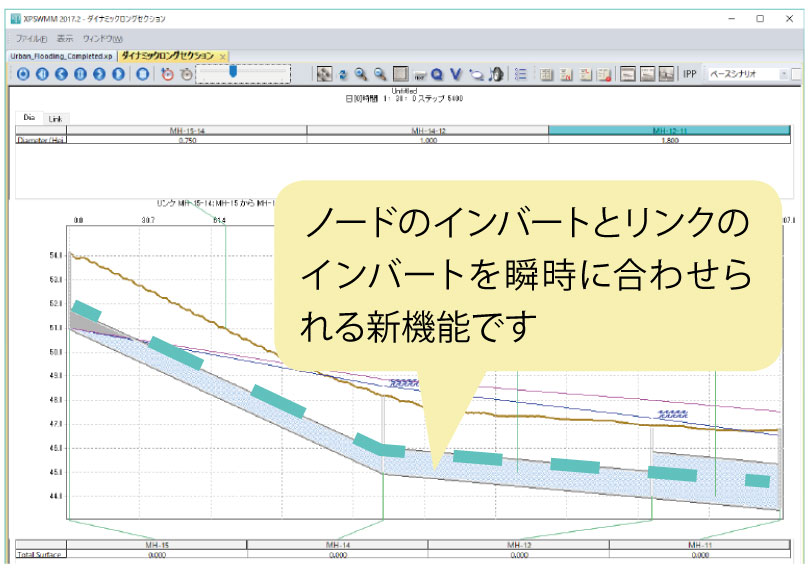
Task: Open the 表示 menu
Action: click(65, 39)
